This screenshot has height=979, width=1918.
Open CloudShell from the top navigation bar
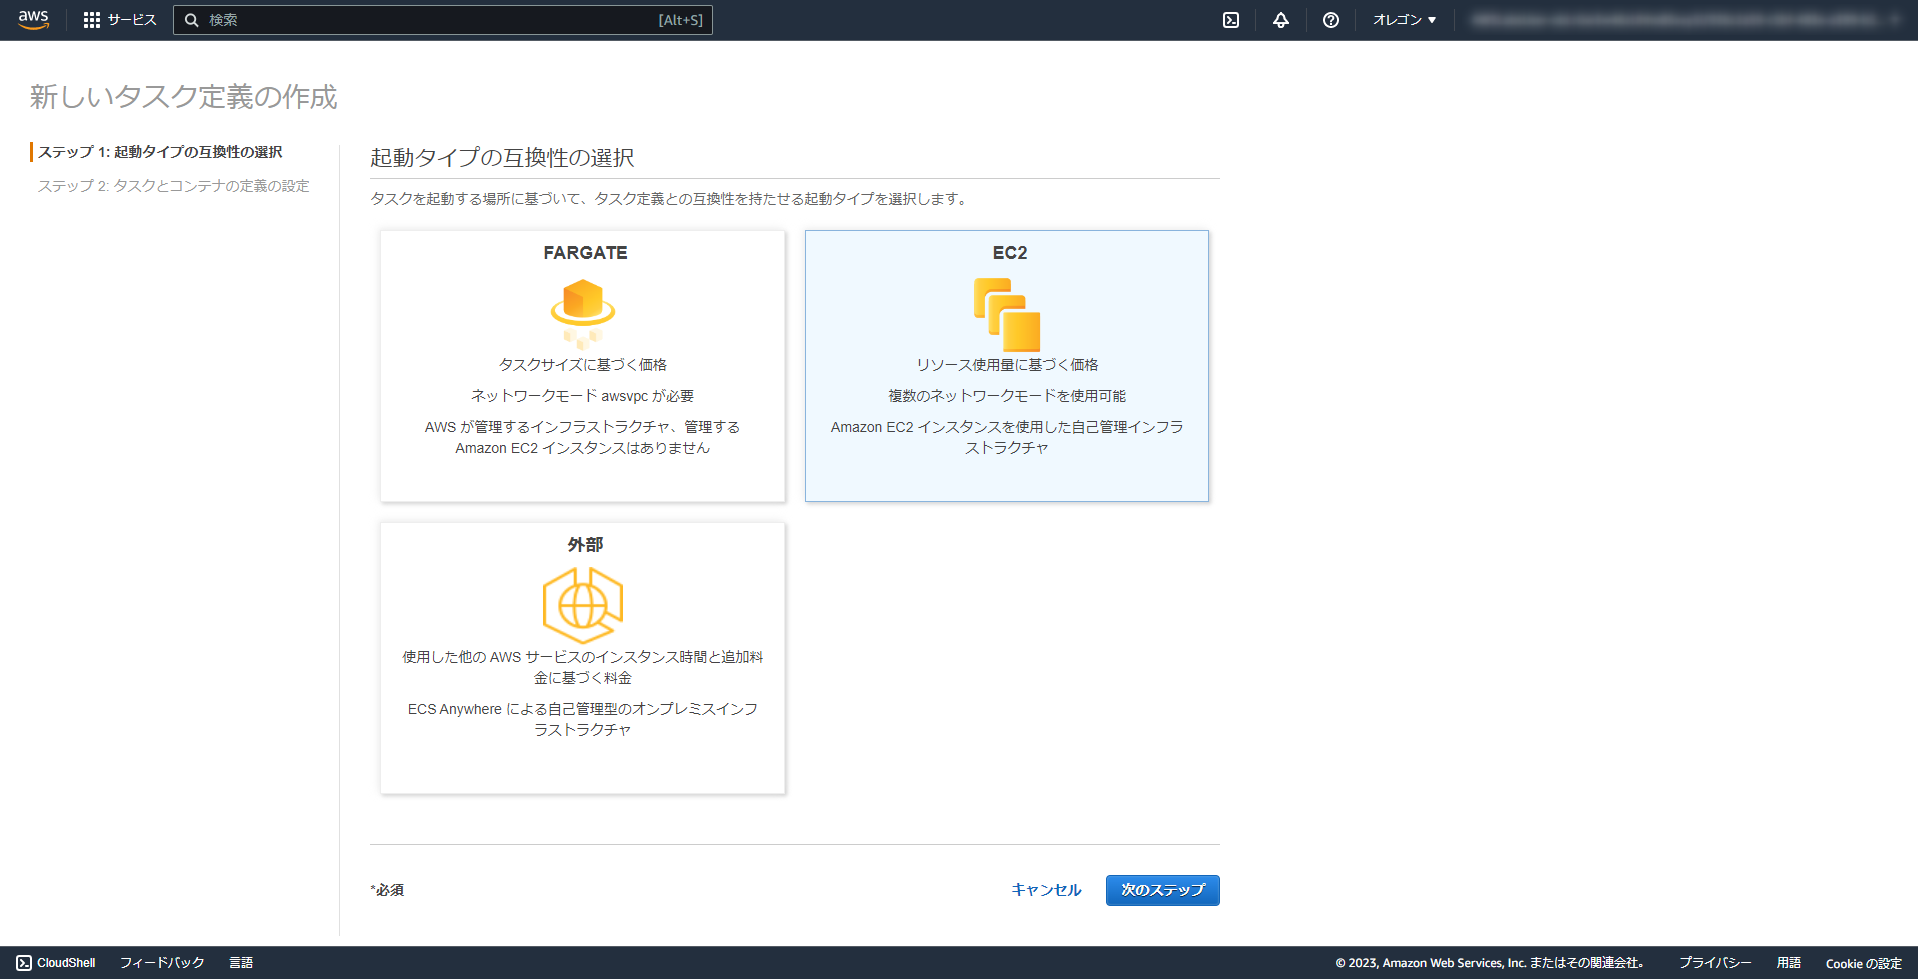(1232, 19)
